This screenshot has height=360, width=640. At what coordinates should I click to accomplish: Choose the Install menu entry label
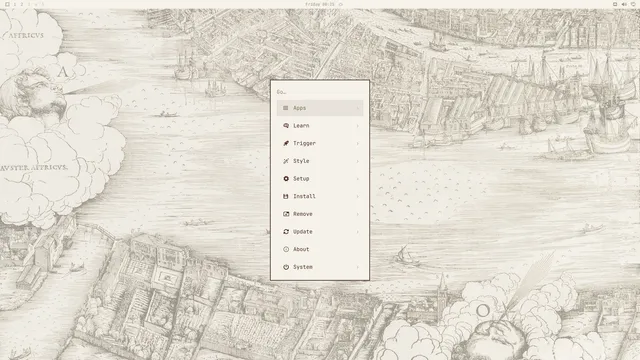pos(304,196)
